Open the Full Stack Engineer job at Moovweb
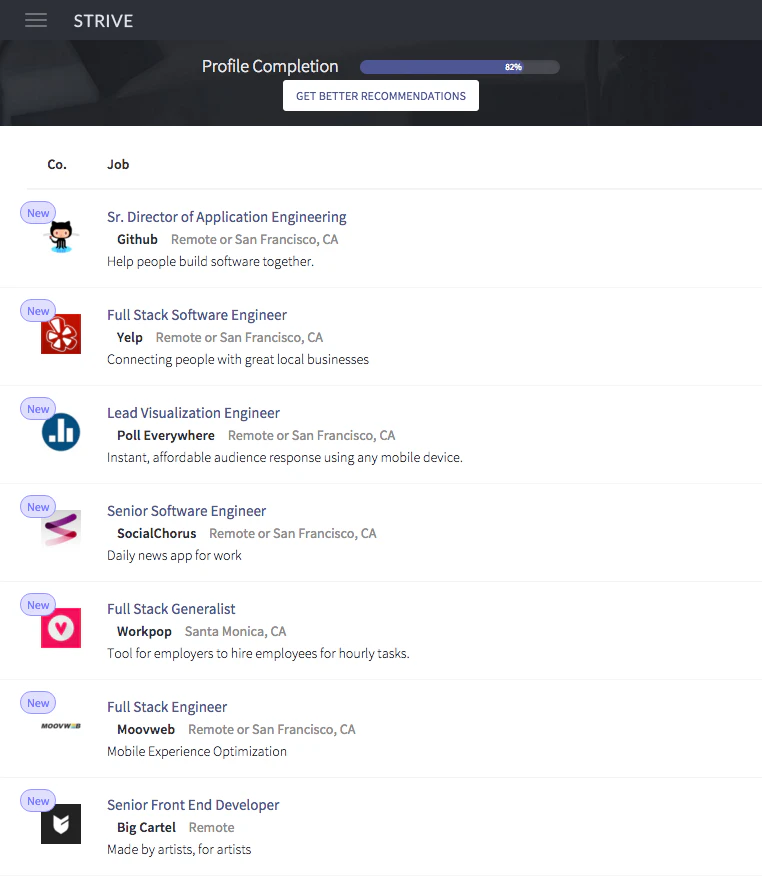 click(x=167, y=707)
